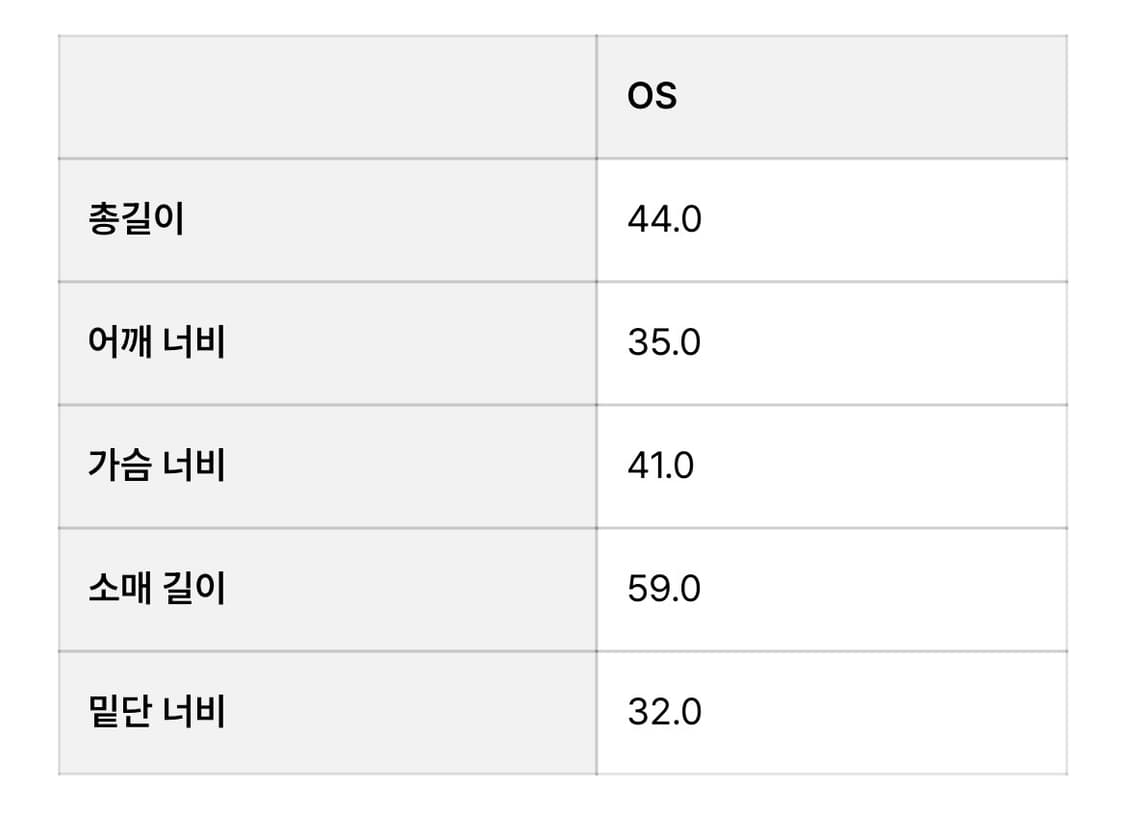Select the 35.0 shoulder width value
Image resolution: width=1125 pixels, height=831 pixels.
click(664, 343)
